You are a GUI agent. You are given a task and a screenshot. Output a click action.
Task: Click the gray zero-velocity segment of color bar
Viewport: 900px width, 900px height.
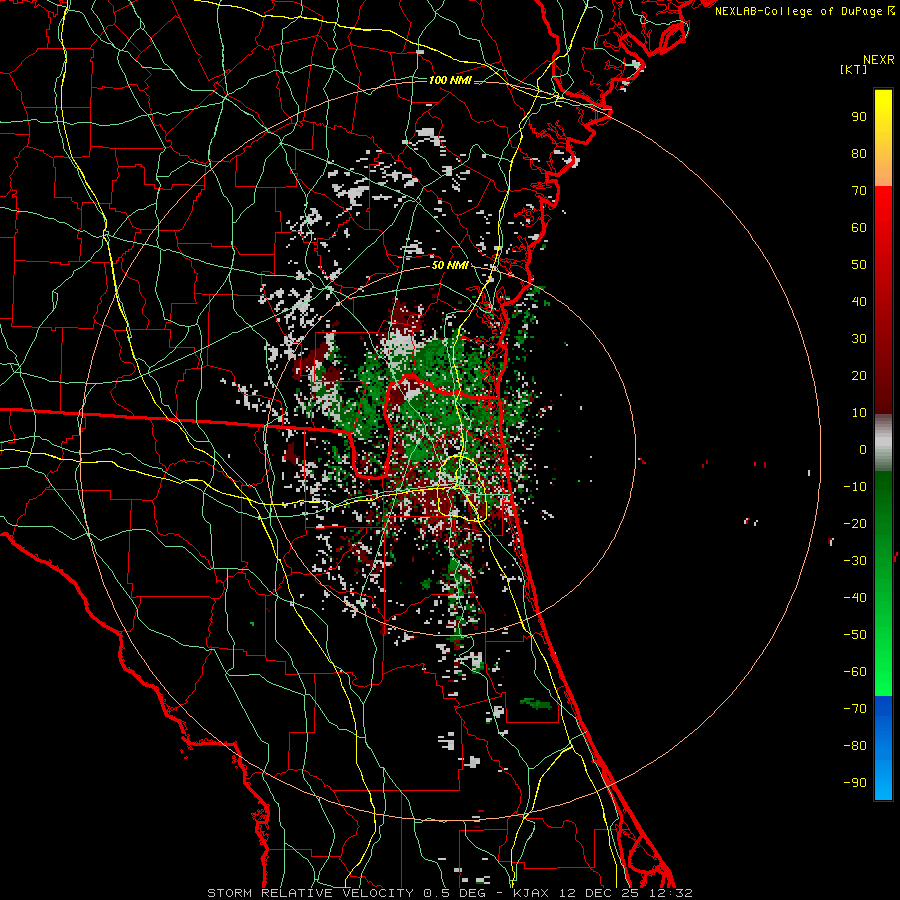click(883, 443)
